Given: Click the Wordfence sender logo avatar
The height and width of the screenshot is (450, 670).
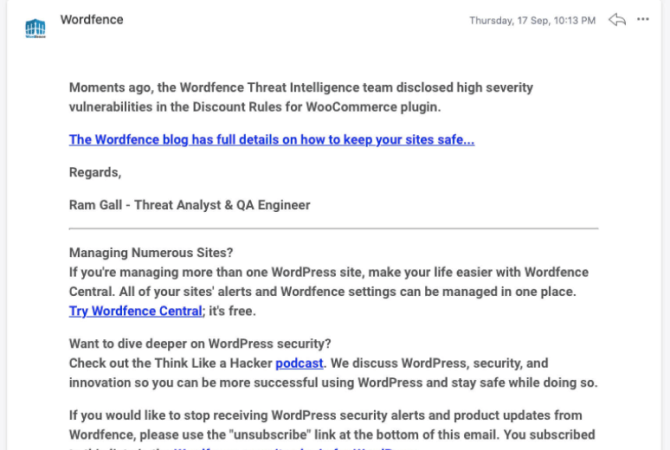Looking at the screenshot, I should point(35,29).
